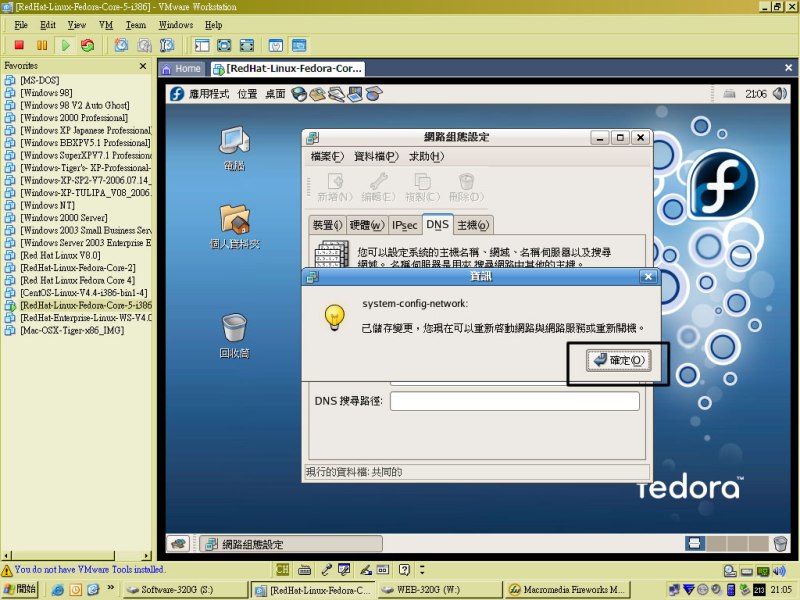
Task: Launch the web browser globe icon on Fedora panel
Action: [x=299, y=94]
